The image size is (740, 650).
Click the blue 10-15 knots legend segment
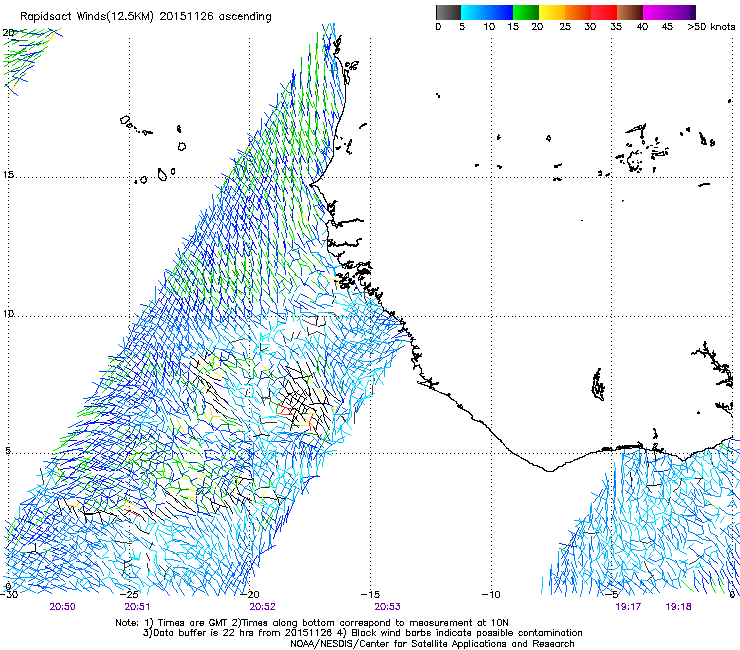coord(499,12)
